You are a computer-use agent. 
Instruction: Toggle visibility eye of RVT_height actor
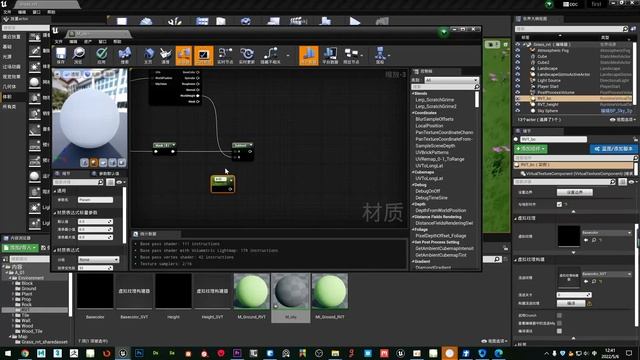click(518, 104)
